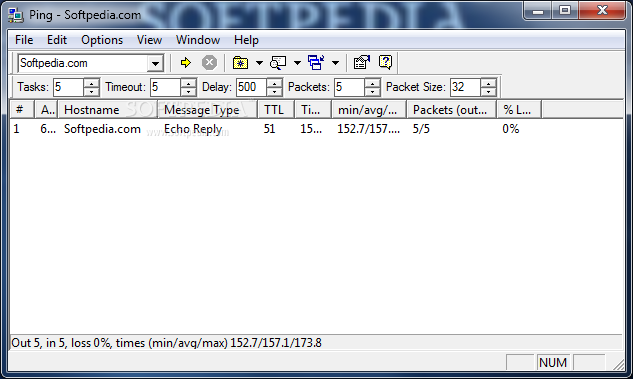Screen dimensions: 633x379
Task: Sort by the A.. column header
Action: tap(46, 110)
